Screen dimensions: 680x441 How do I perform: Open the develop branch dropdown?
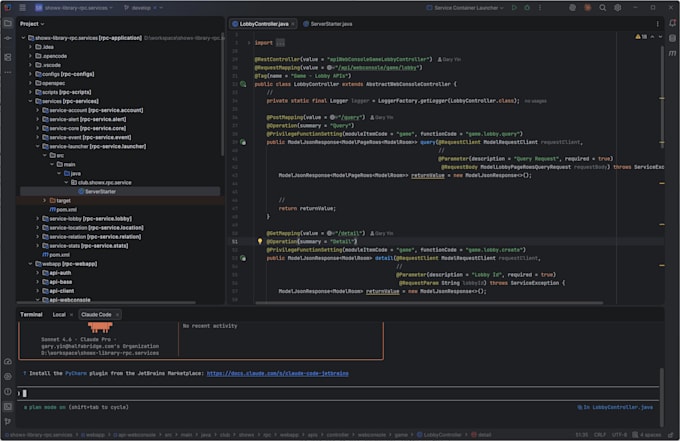[x=143, y=7]
